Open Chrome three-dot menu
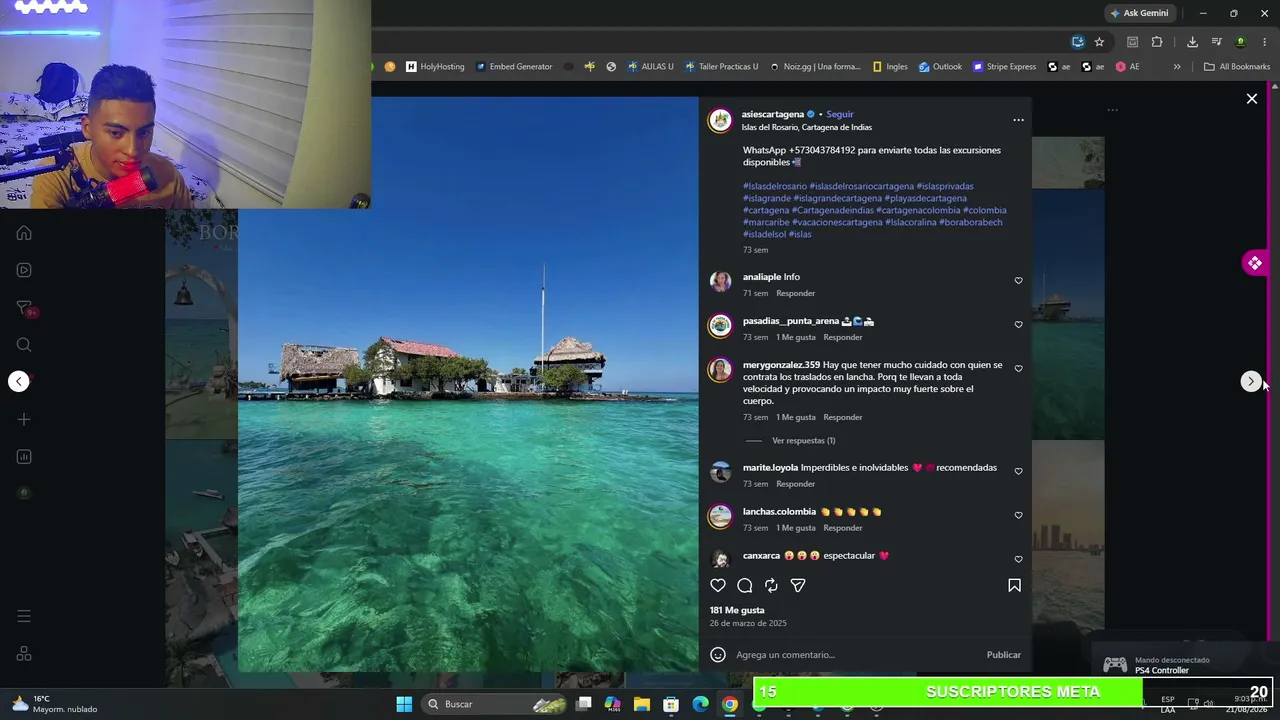The image size is (1280, 720). tap(1266, 42)
